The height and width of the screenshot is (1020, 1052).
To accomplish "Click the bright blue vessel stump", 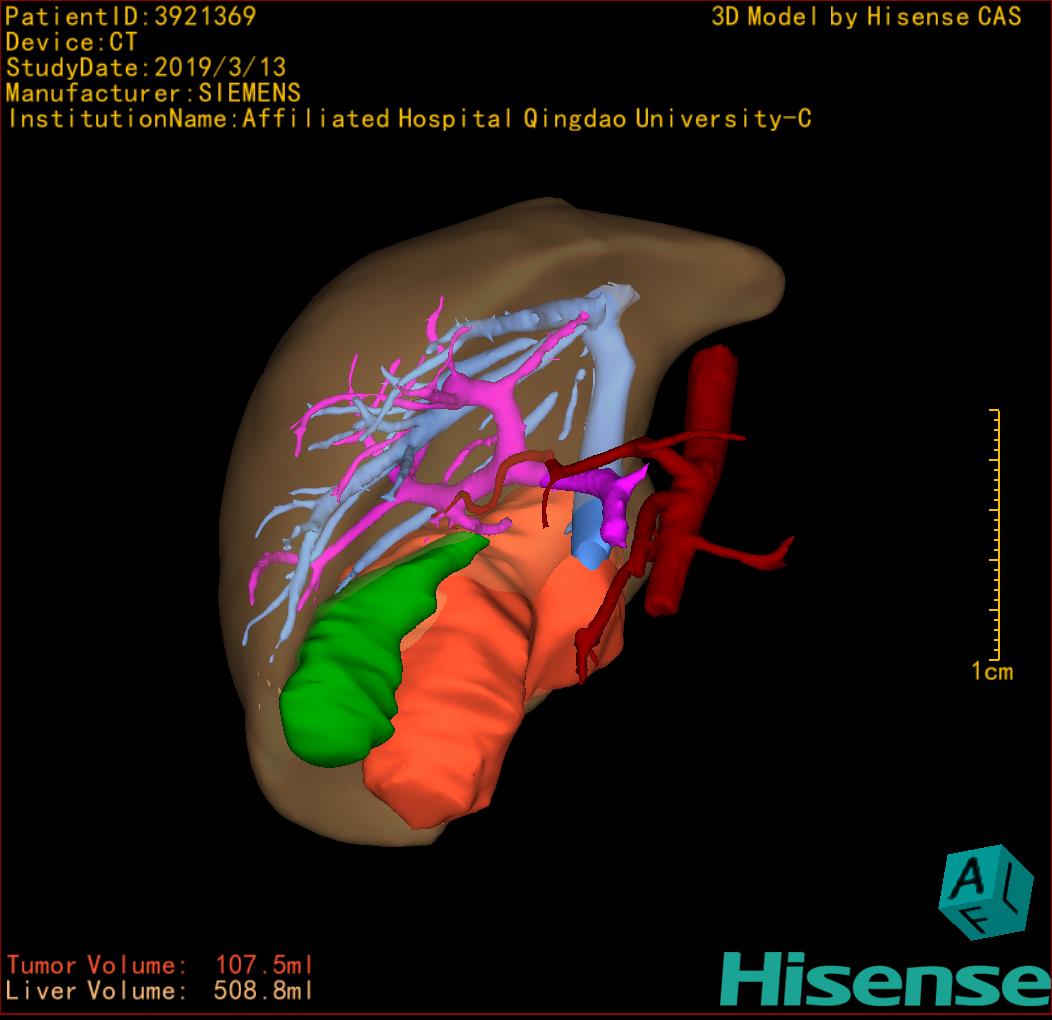I will tap(590, 537).
